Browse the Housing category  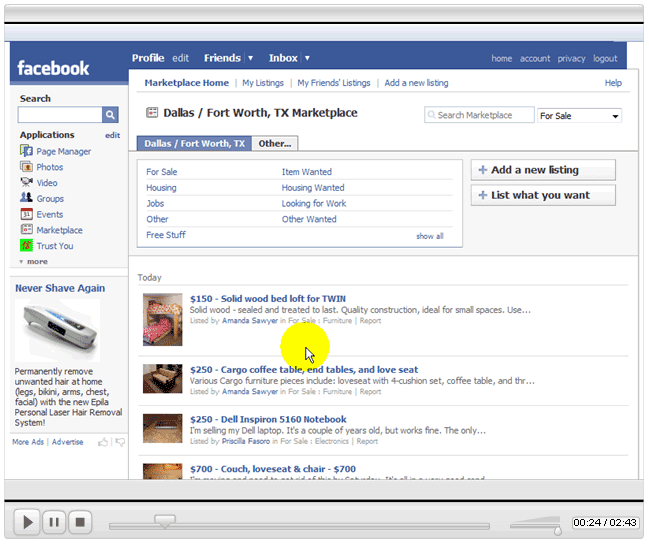point(161,187)
